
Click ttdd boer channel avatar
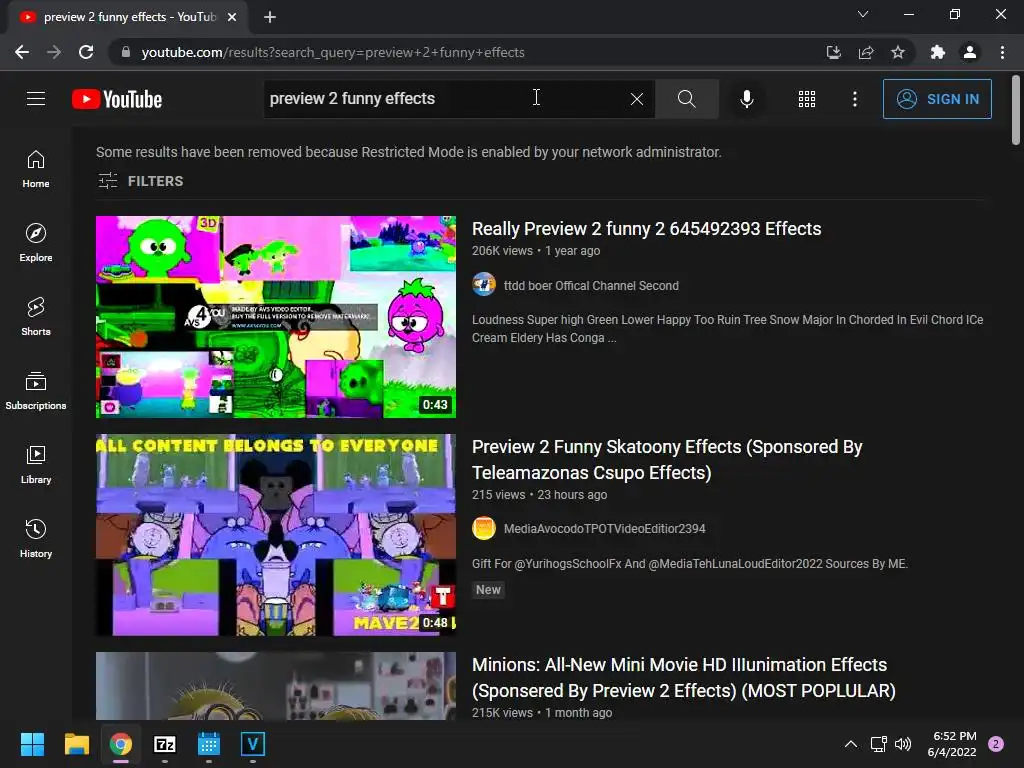(x=484, y=285)
